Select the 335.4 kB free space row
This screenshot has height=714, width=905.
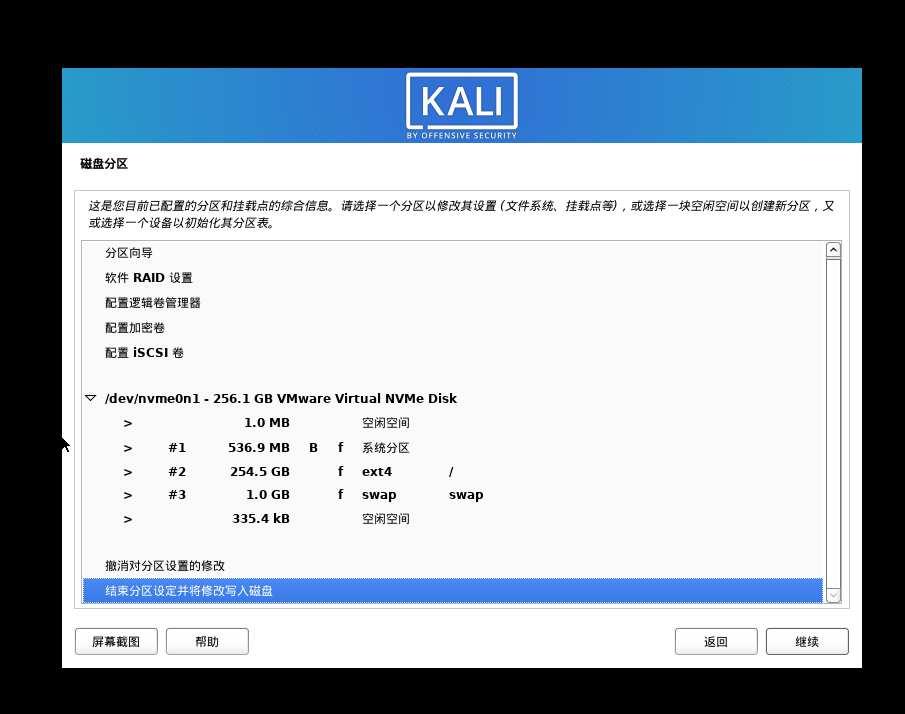[300, 519]
